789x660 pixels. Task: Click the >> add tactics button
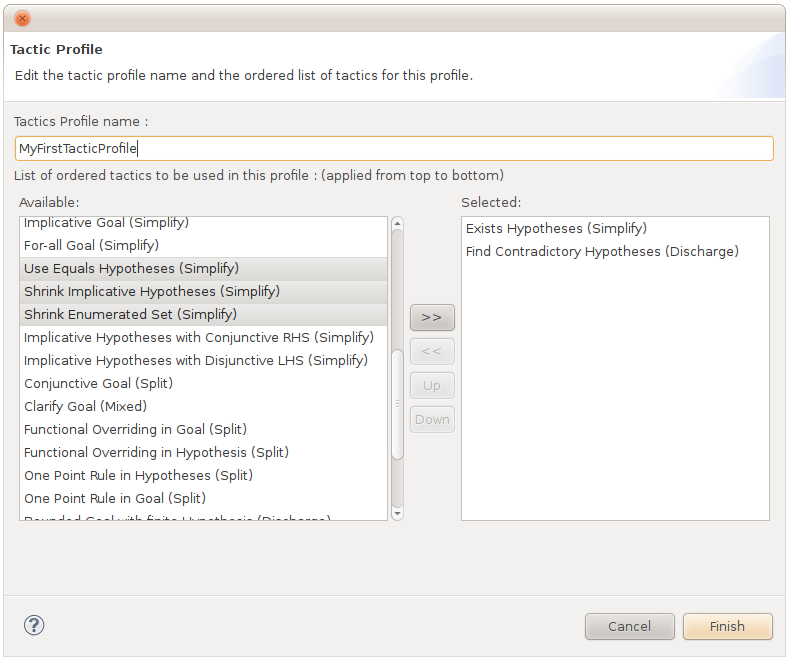pos(432,317)
